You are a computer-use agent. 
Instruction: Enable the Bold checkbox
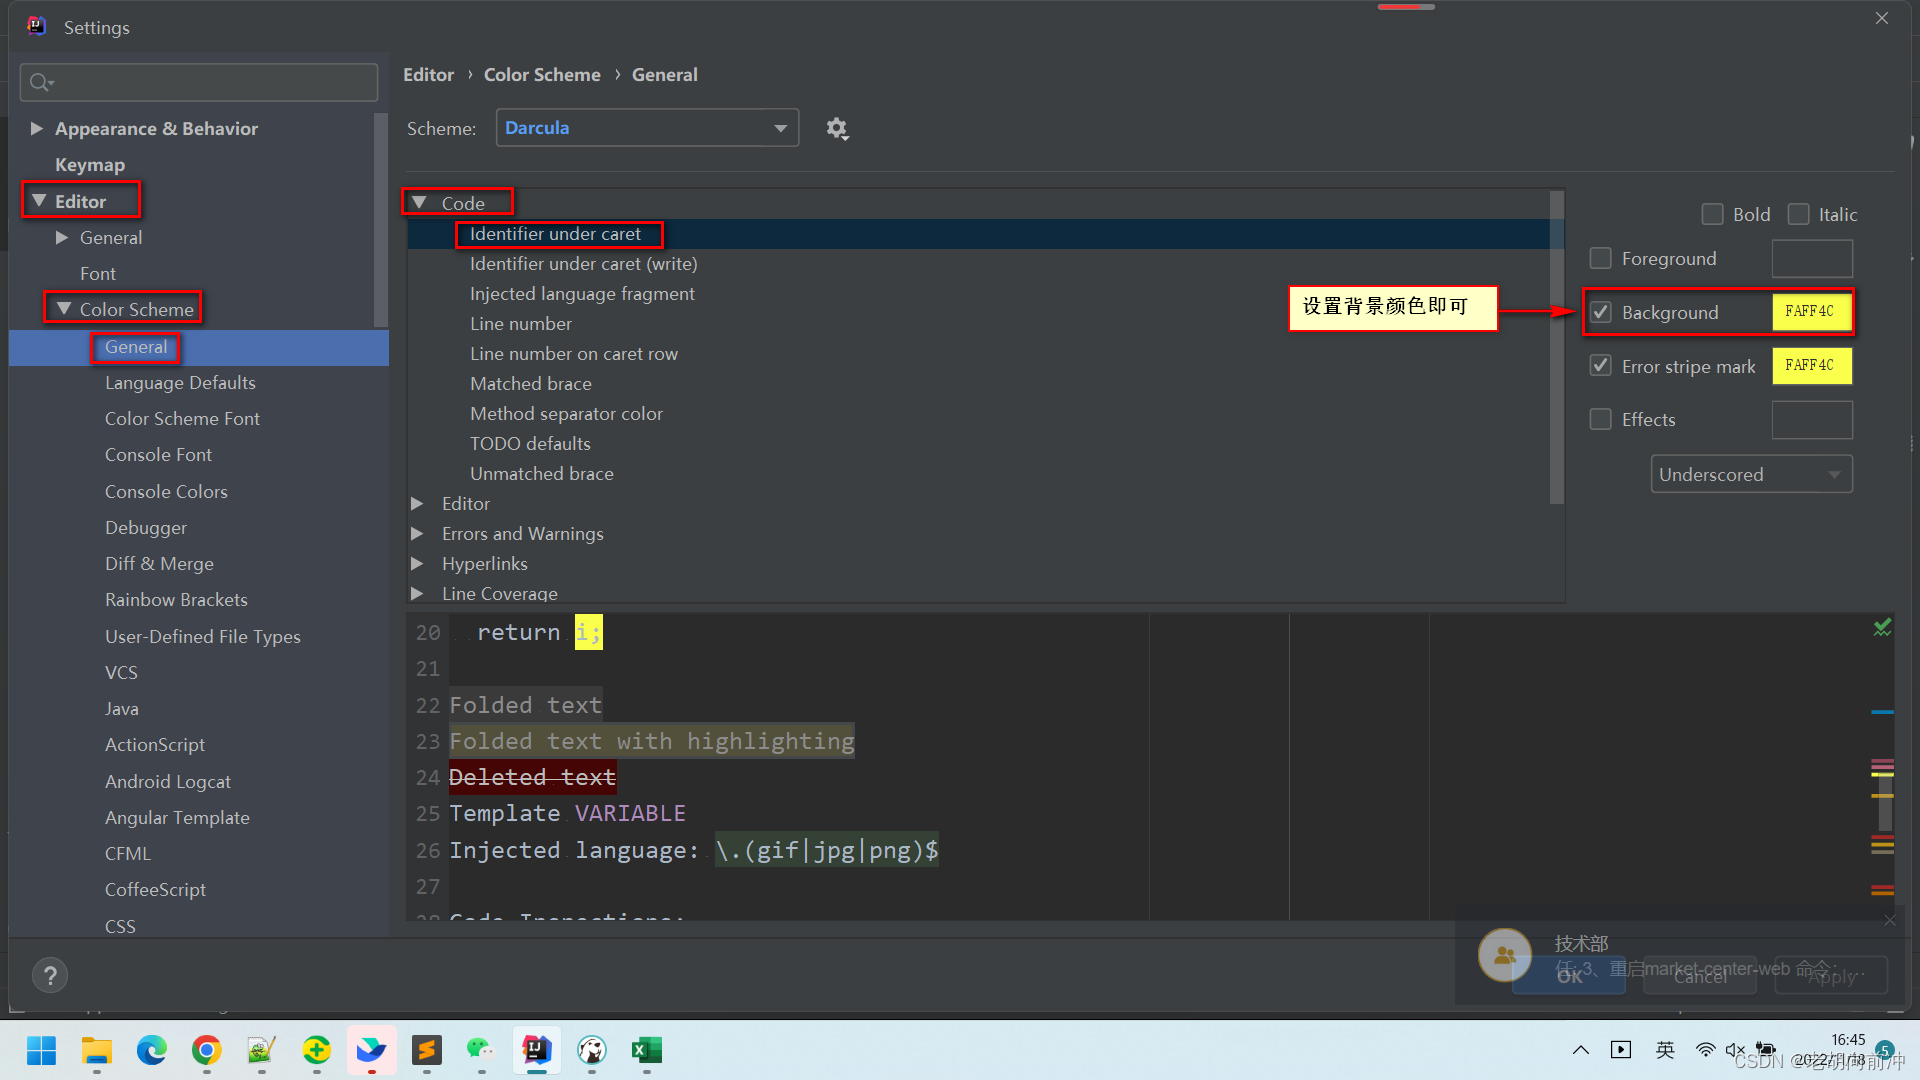click(1712, 214)
